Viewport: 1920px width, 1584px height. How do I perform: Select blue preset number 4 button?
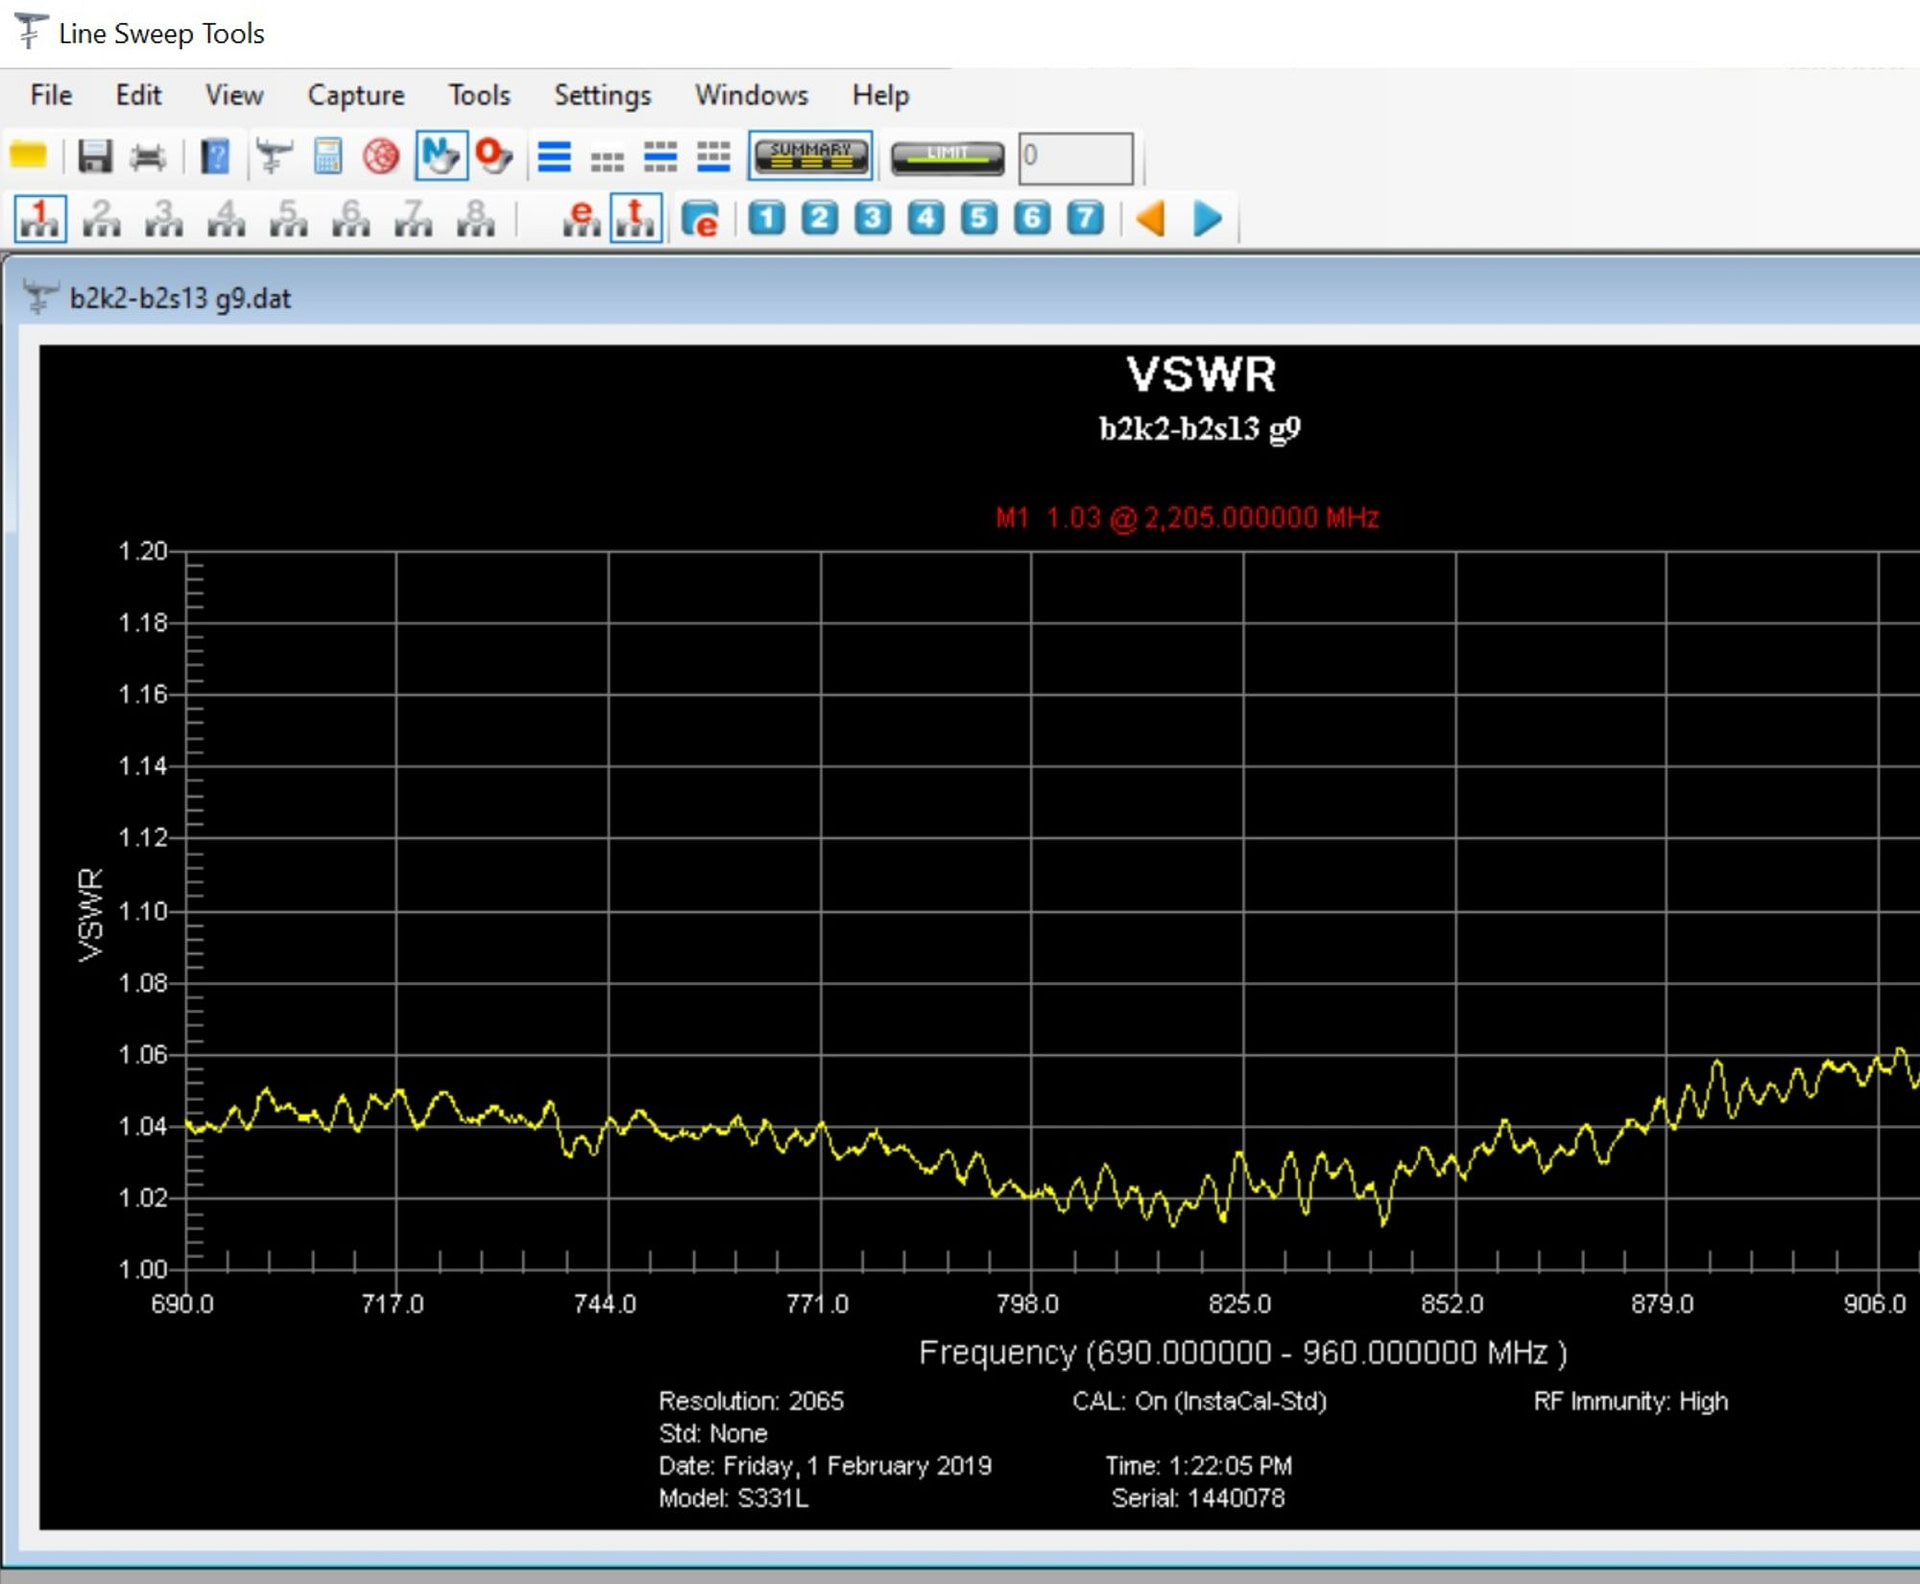(x=925, y=218)
